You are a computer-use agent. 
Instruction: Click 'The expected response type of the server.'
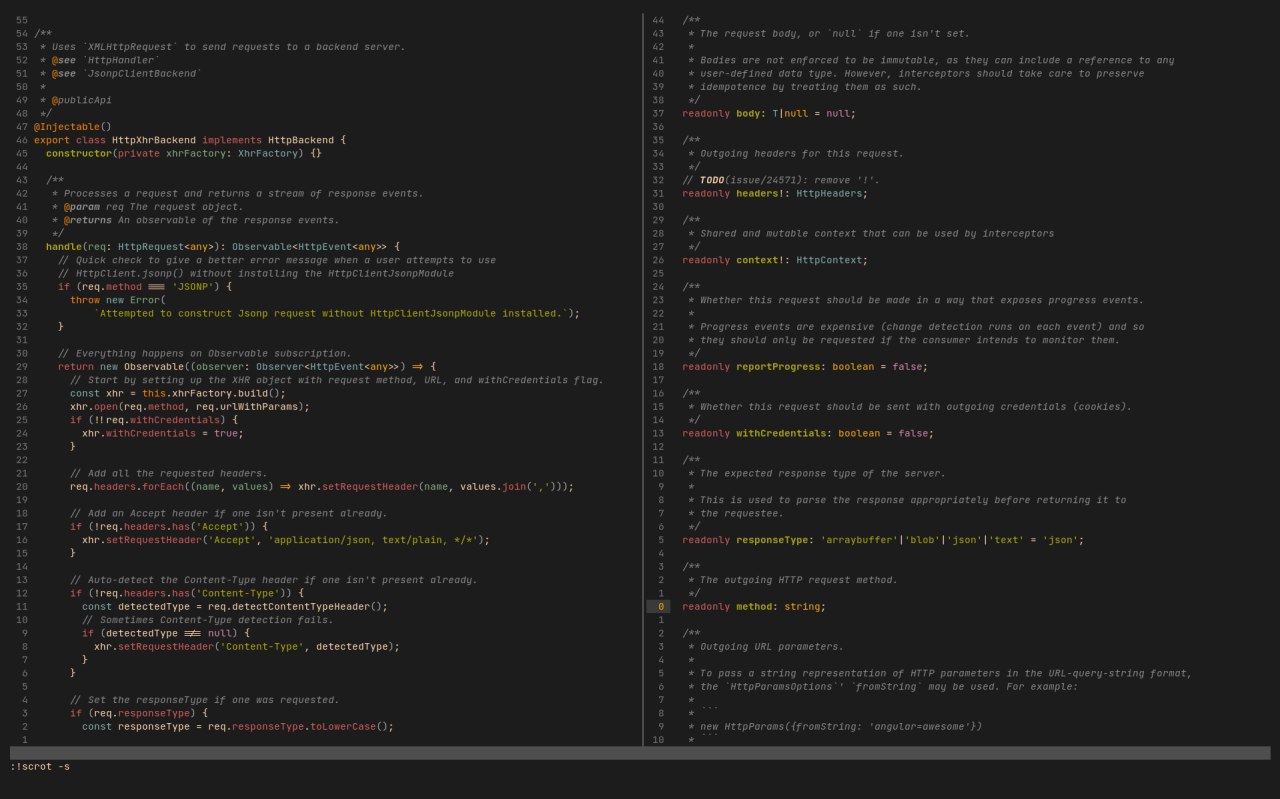click(x=823, y=473)
